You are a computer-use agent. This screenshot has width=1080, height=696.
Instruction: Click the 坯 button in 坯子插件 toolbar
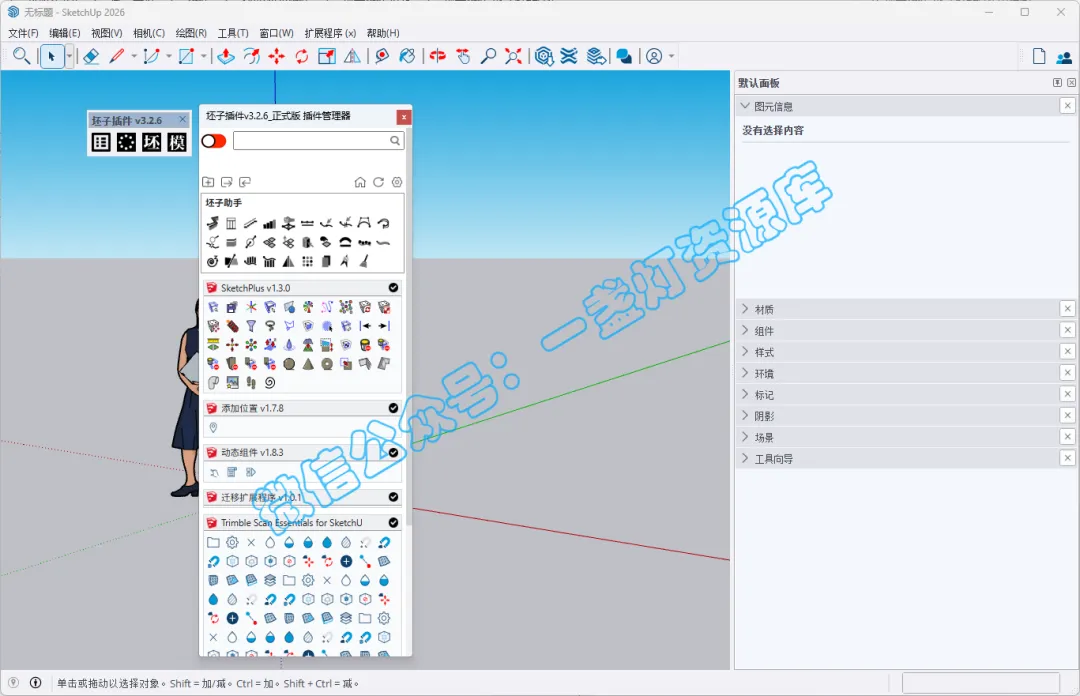152,143
